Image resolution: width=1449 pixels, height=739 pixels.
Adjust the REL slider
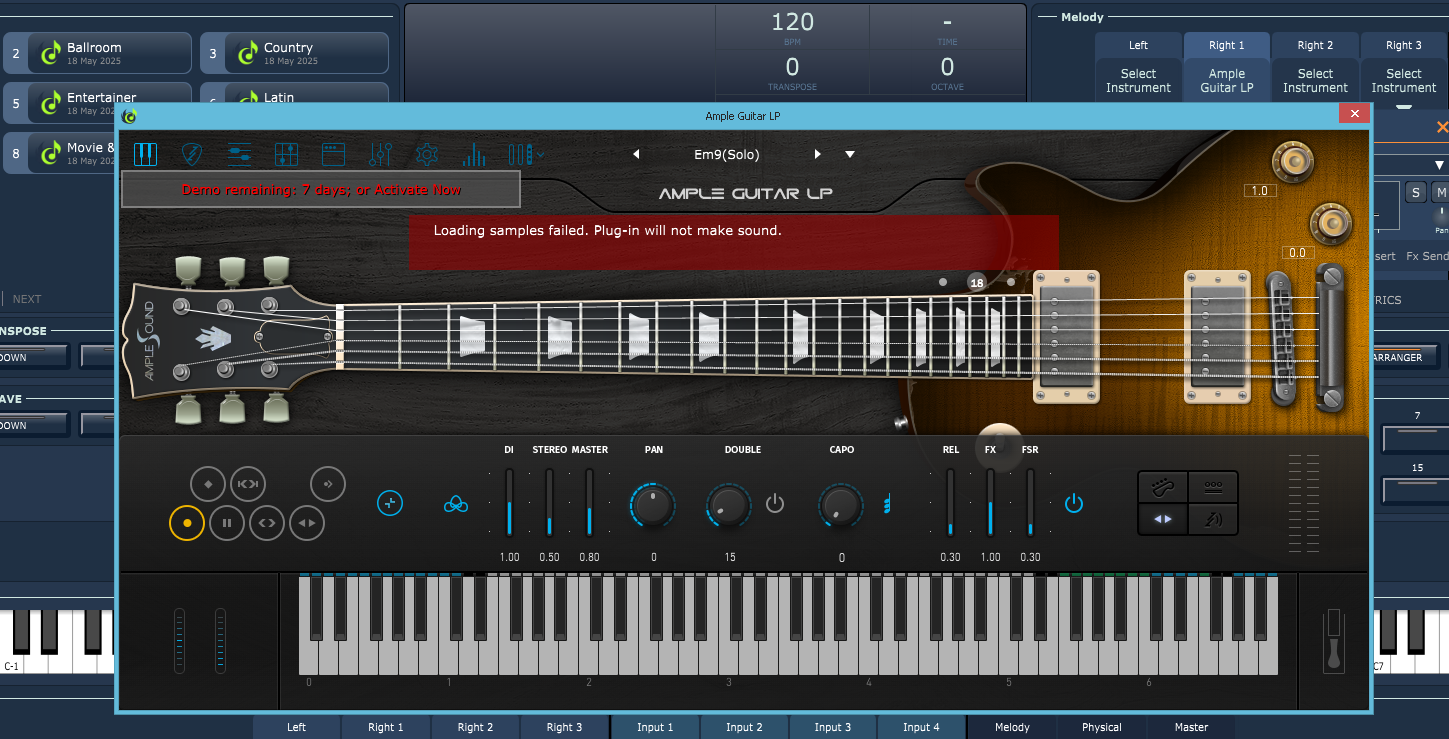950,502
